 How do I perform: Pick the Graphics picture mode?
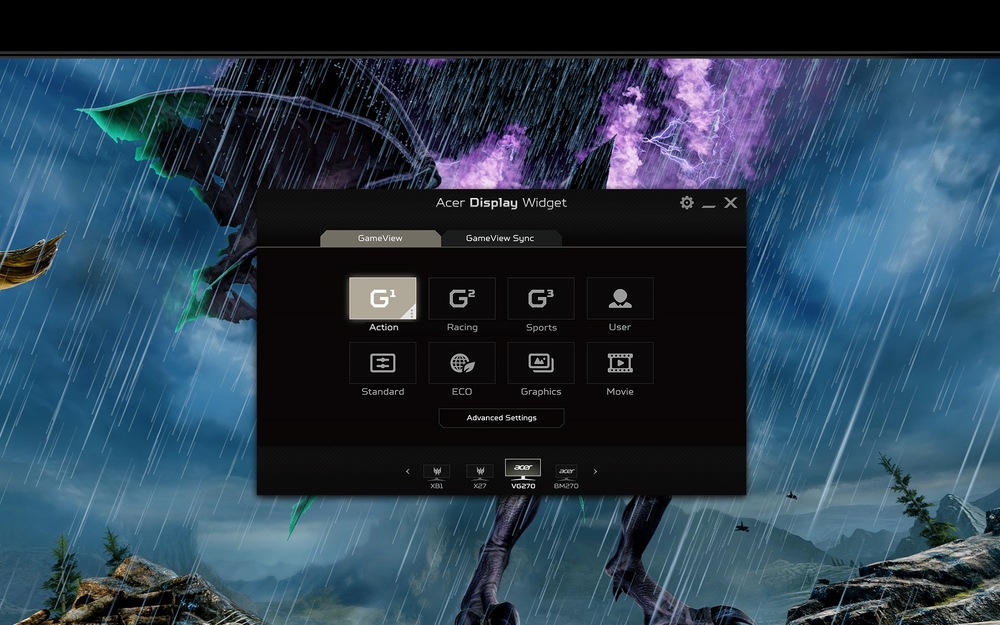coord(541,363)
